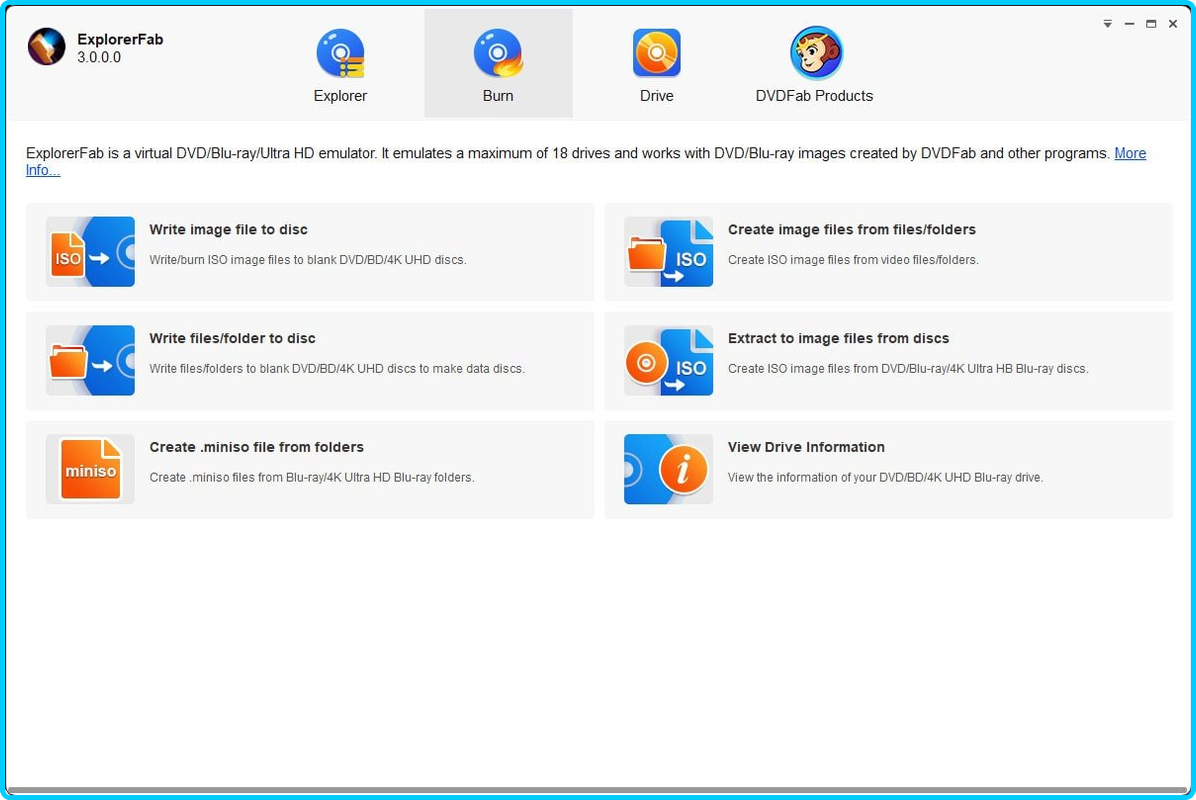This screenshot has height=800, width=1196.
Task: Follow the More Info link
Action: 1130,153
